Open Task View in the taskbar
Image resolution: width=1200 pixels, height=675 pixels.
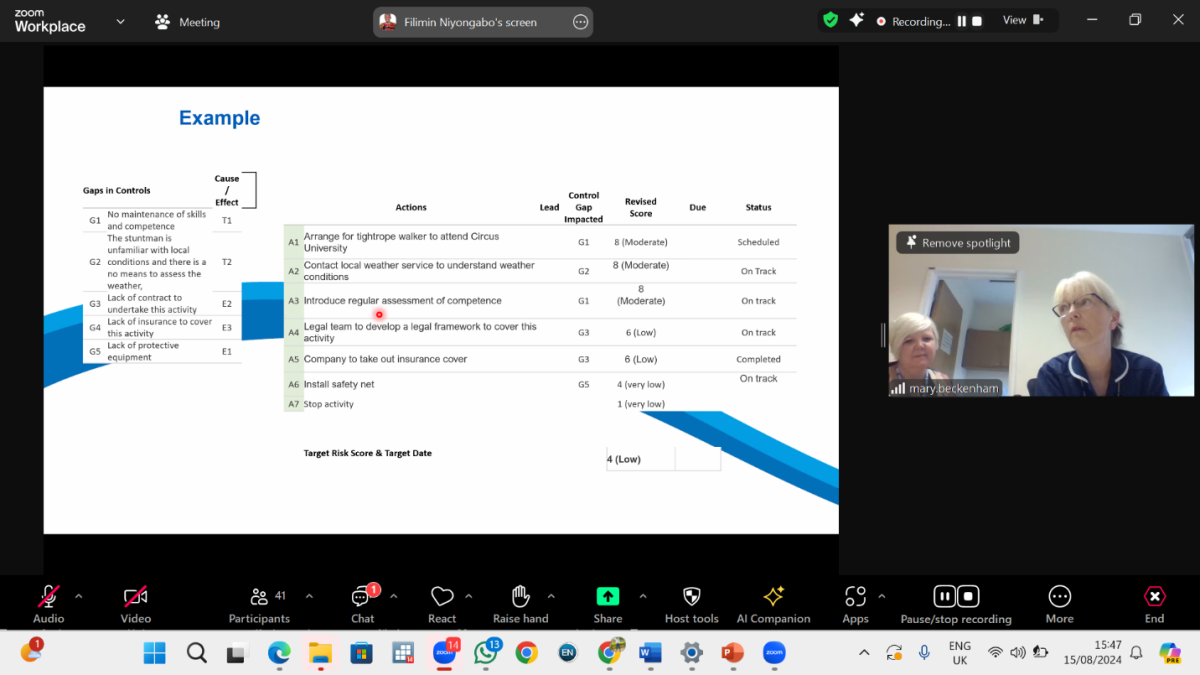(236, 653)
